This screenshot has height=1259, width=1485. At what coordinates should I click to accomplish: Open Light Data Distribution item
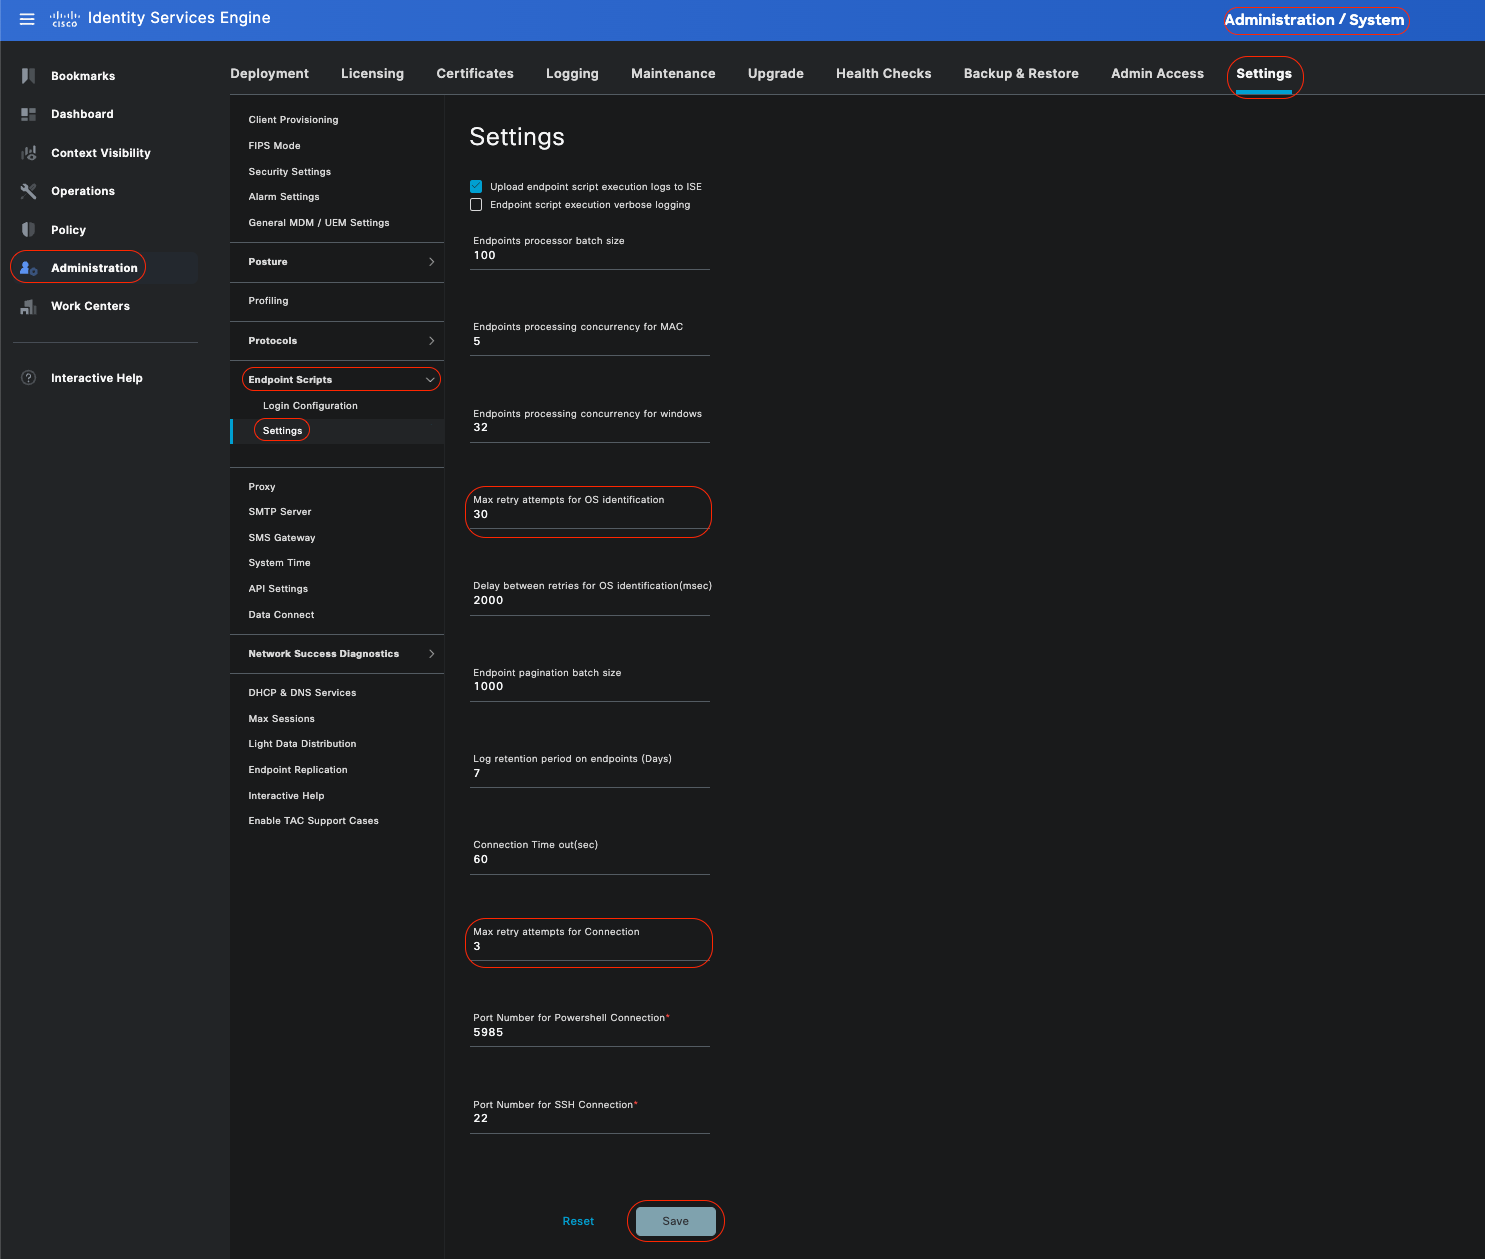click(x=302, y=744)
